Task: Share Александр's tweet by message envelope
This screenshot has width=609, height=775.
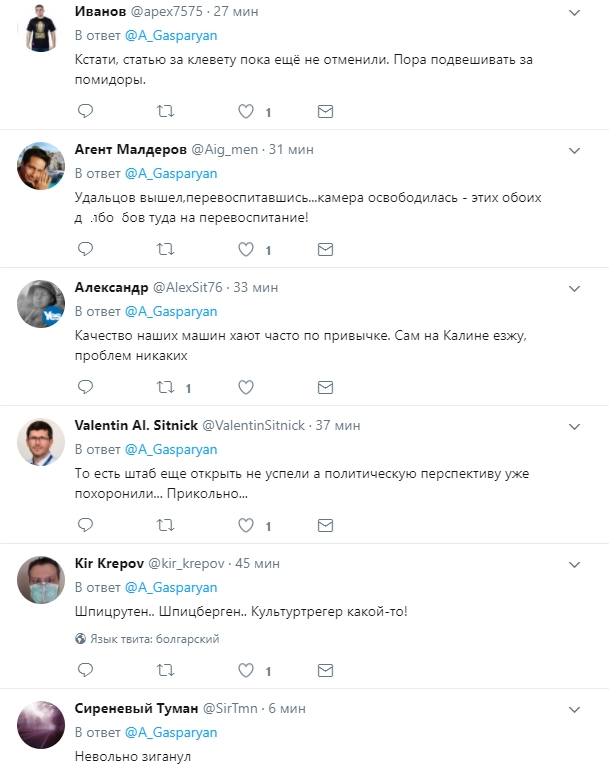Action: pos(325,386)
